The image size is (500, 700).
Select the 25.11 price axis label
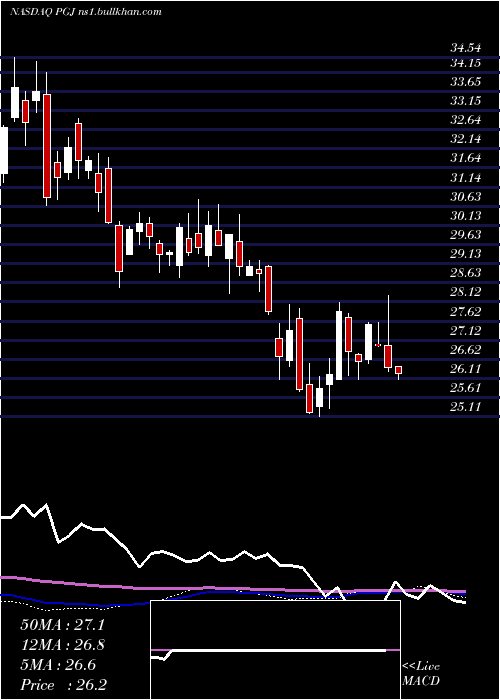[466, 407]
